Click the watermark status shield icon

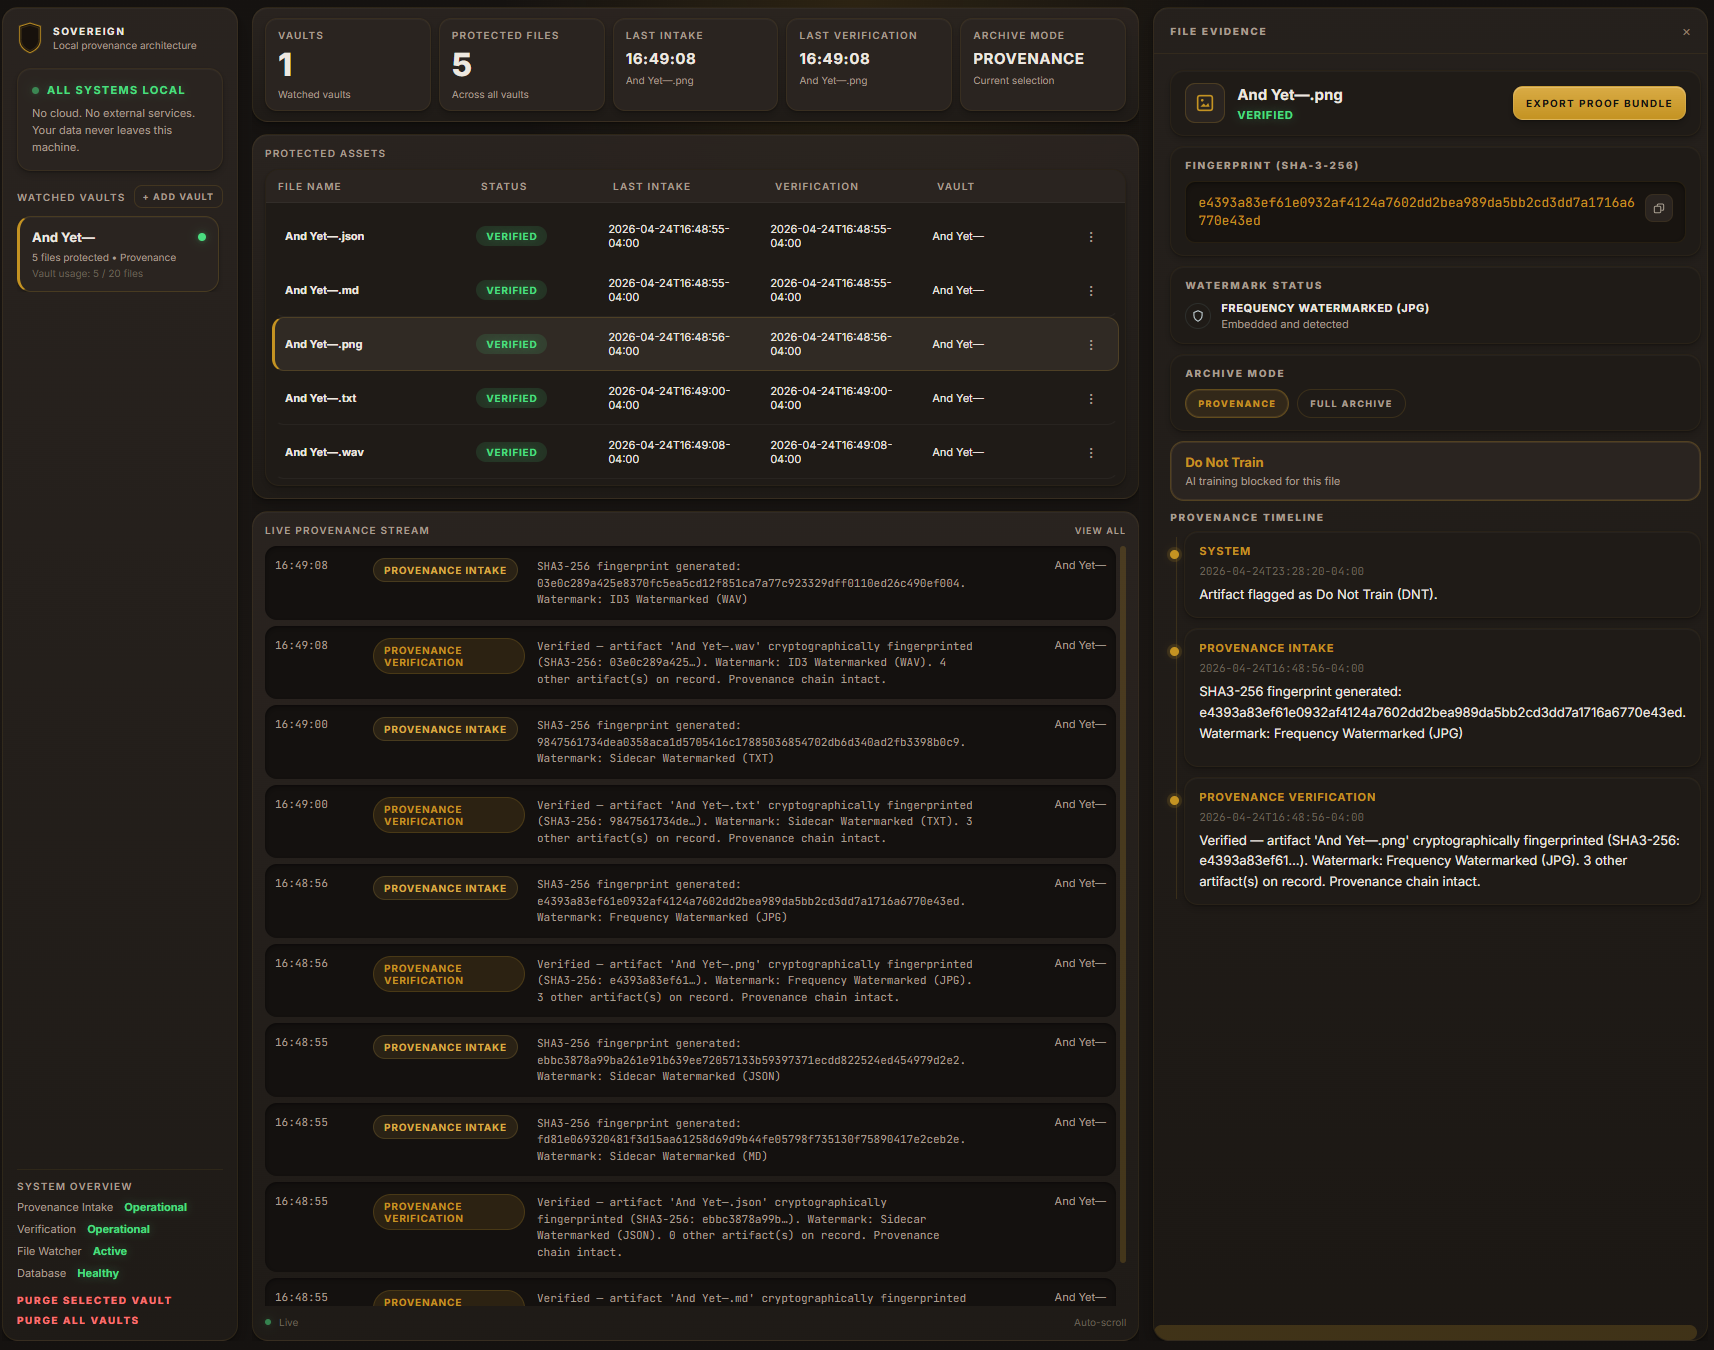[x=1198, y=316]
